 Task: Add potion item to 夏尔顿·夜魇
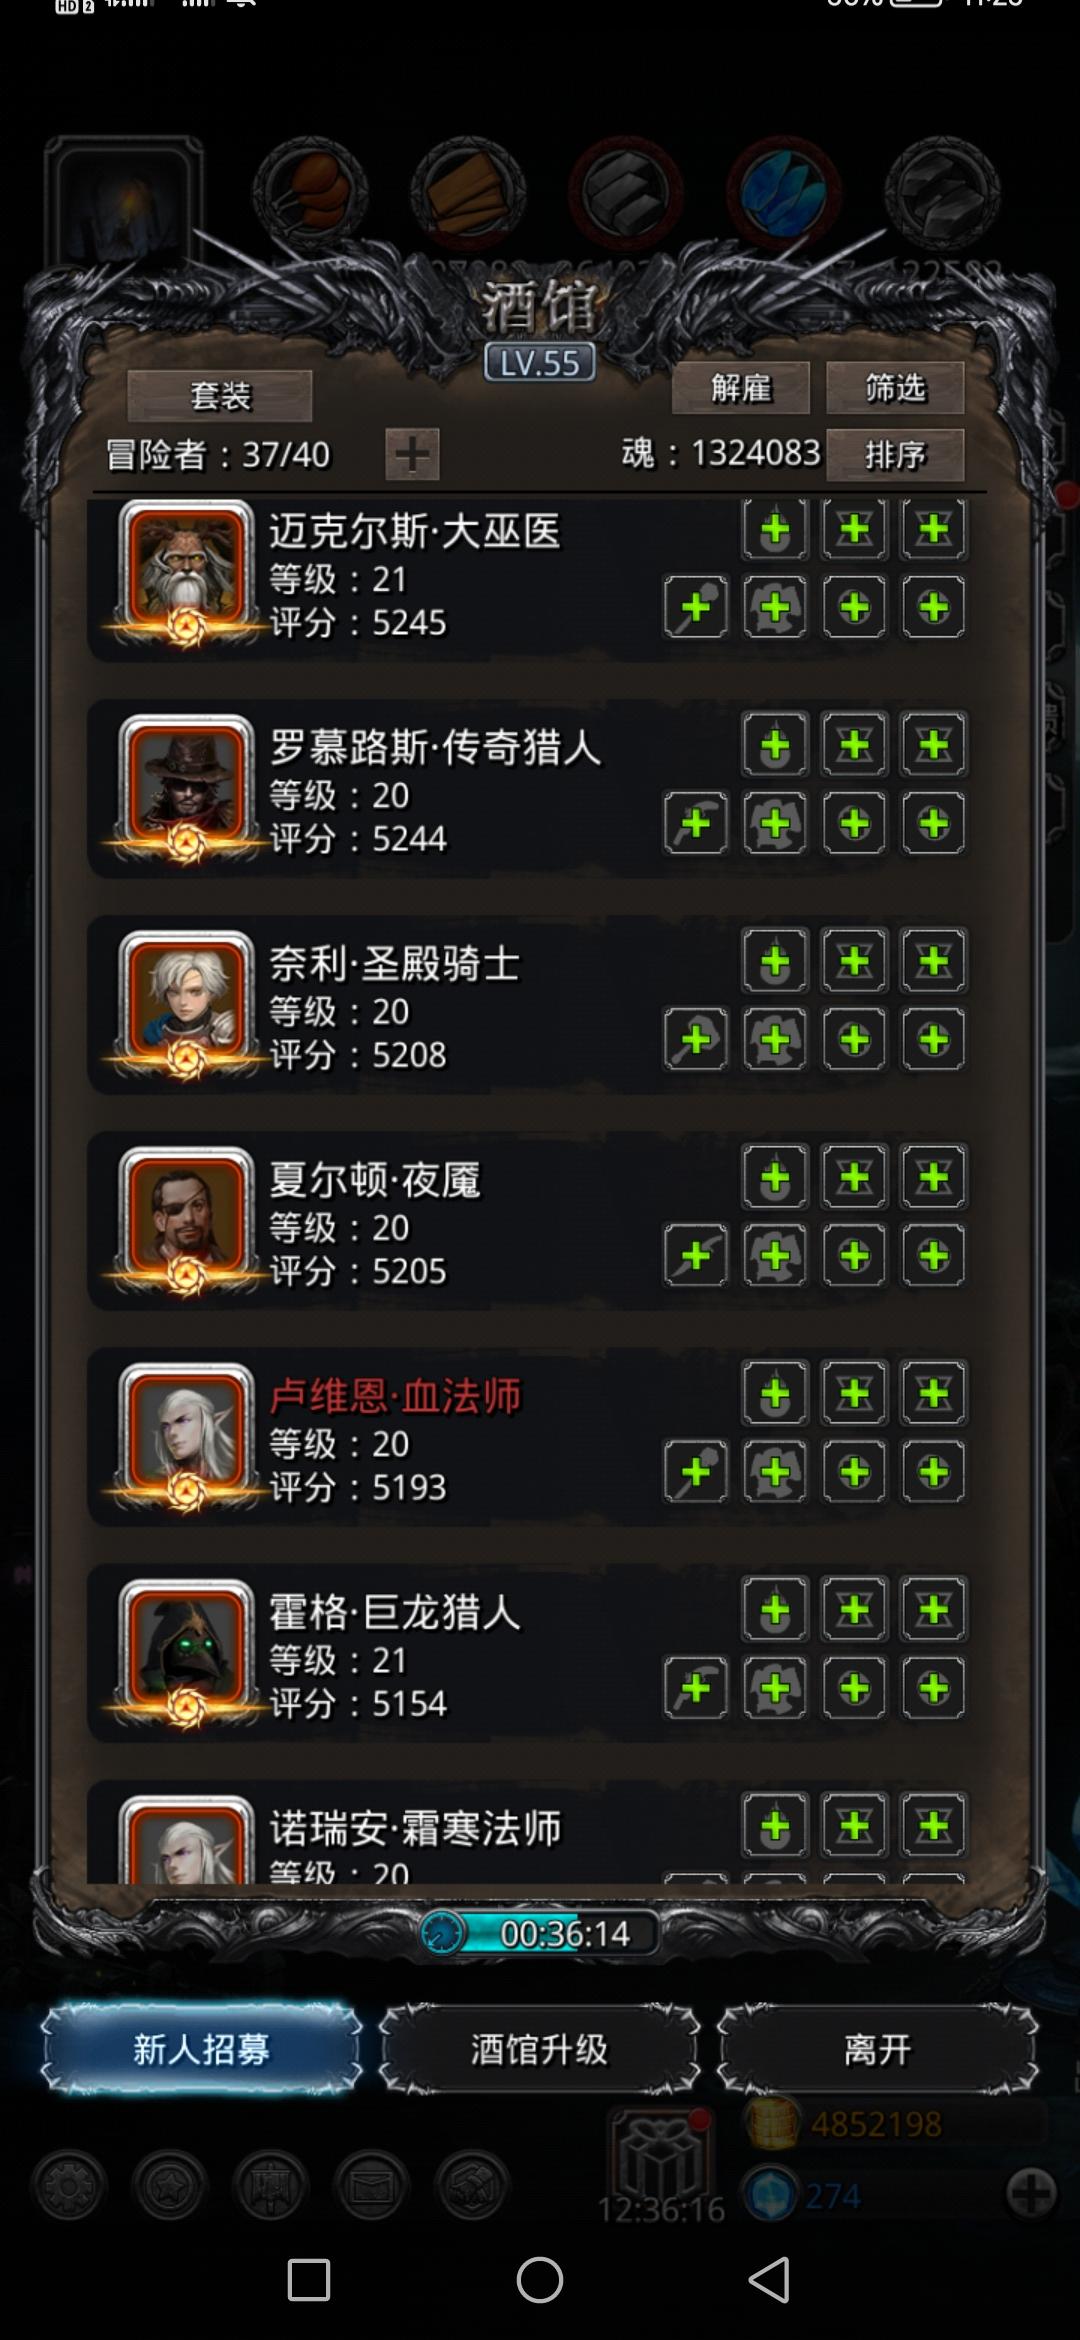point(775,1177)
